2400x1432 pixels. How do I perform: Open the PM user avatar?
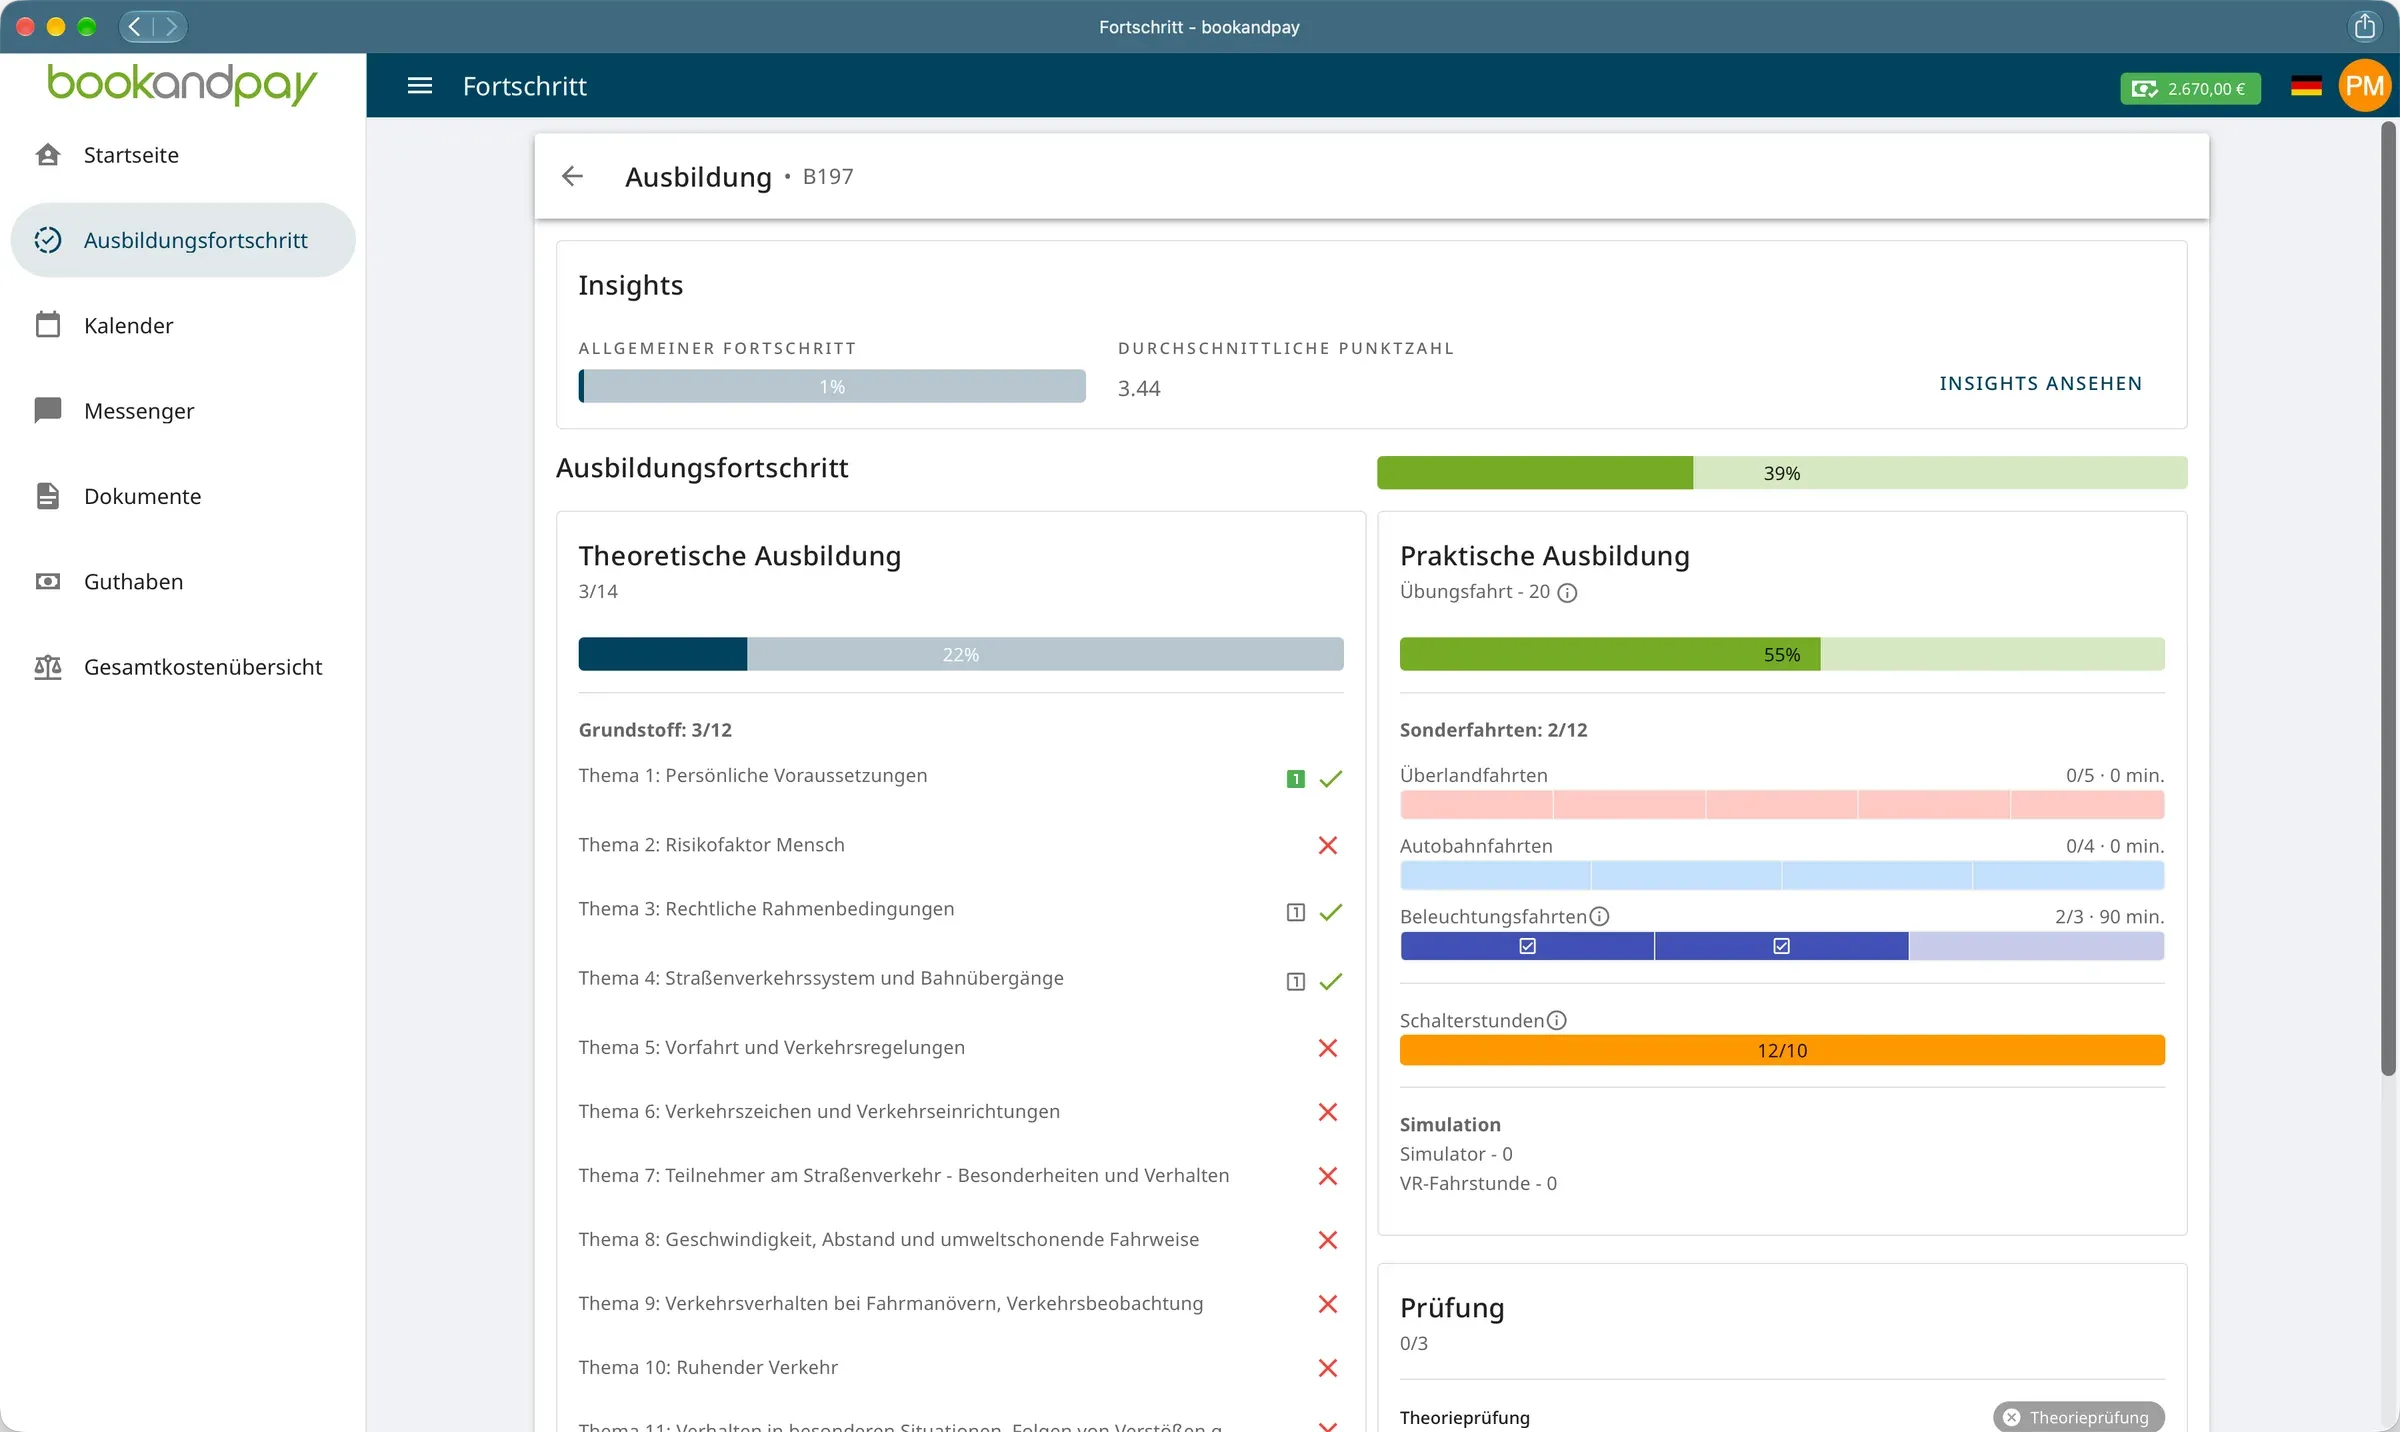click(x=2364, y=86)
